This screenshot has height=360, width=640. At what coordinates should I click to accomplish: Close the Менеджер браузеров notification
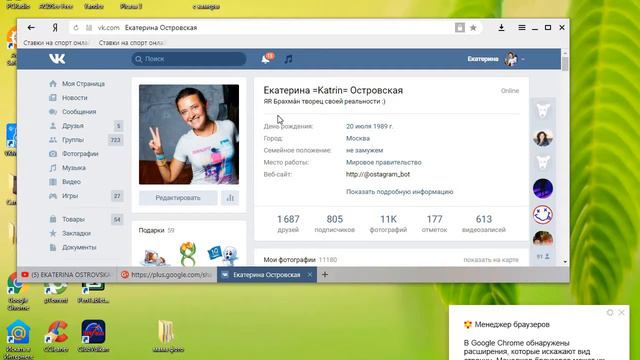(x=621, y=313)
